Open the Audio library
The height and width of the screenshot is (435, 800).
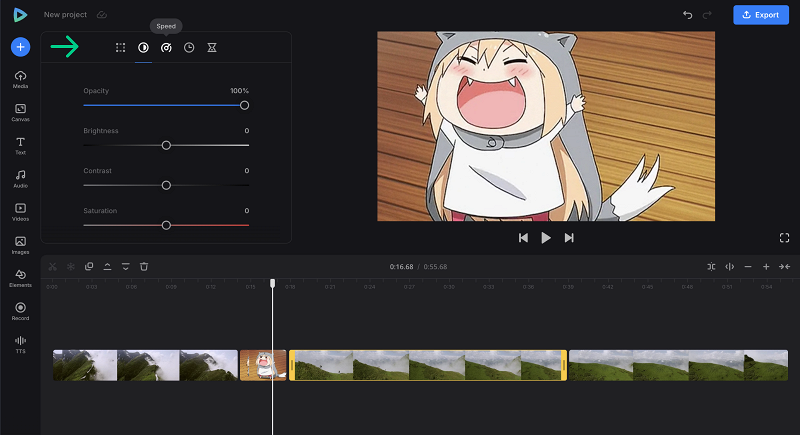(20, 178)
